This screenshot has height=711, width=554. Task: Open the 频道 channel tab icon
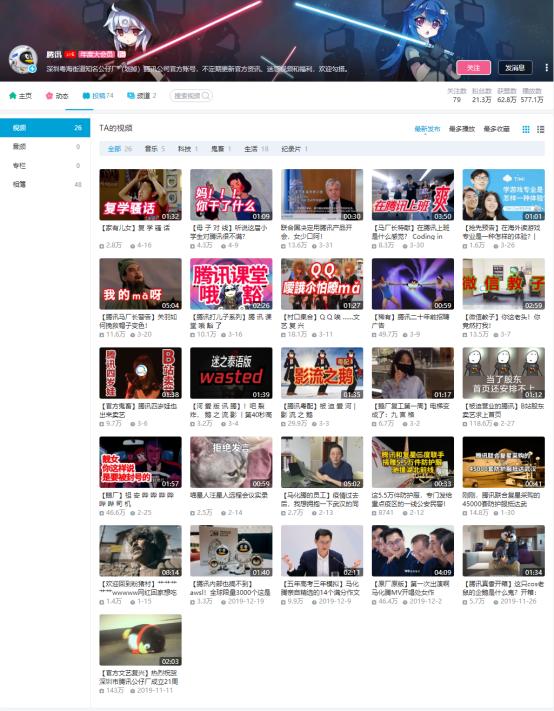(131, 96)
